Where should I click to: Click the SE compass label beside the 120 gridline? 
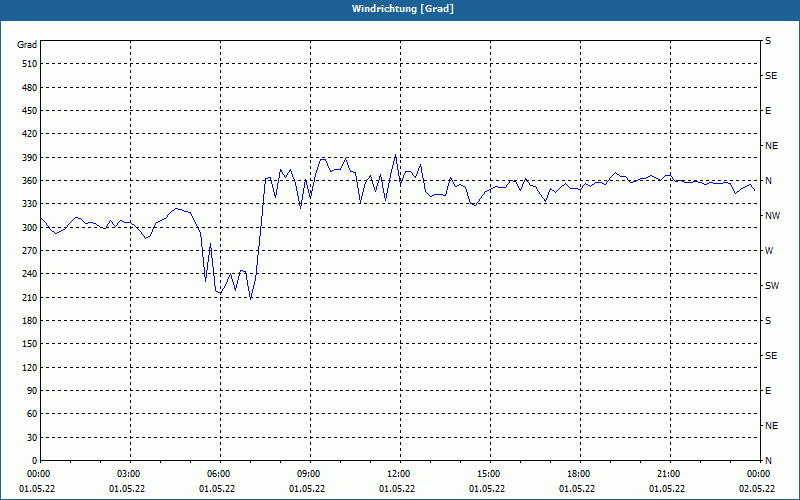[771, 356]
